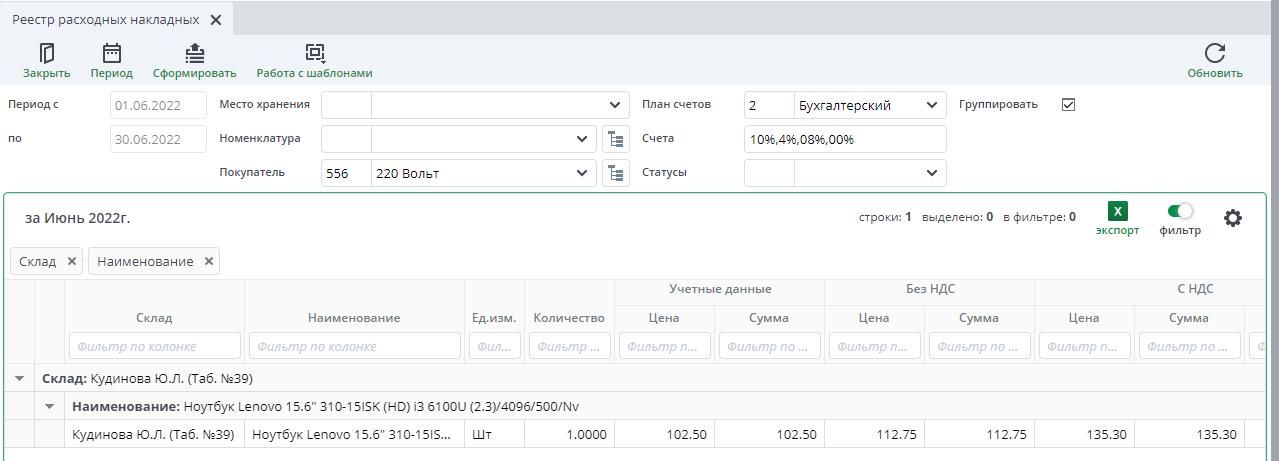Open table settings gear icon

(1233, 218)
